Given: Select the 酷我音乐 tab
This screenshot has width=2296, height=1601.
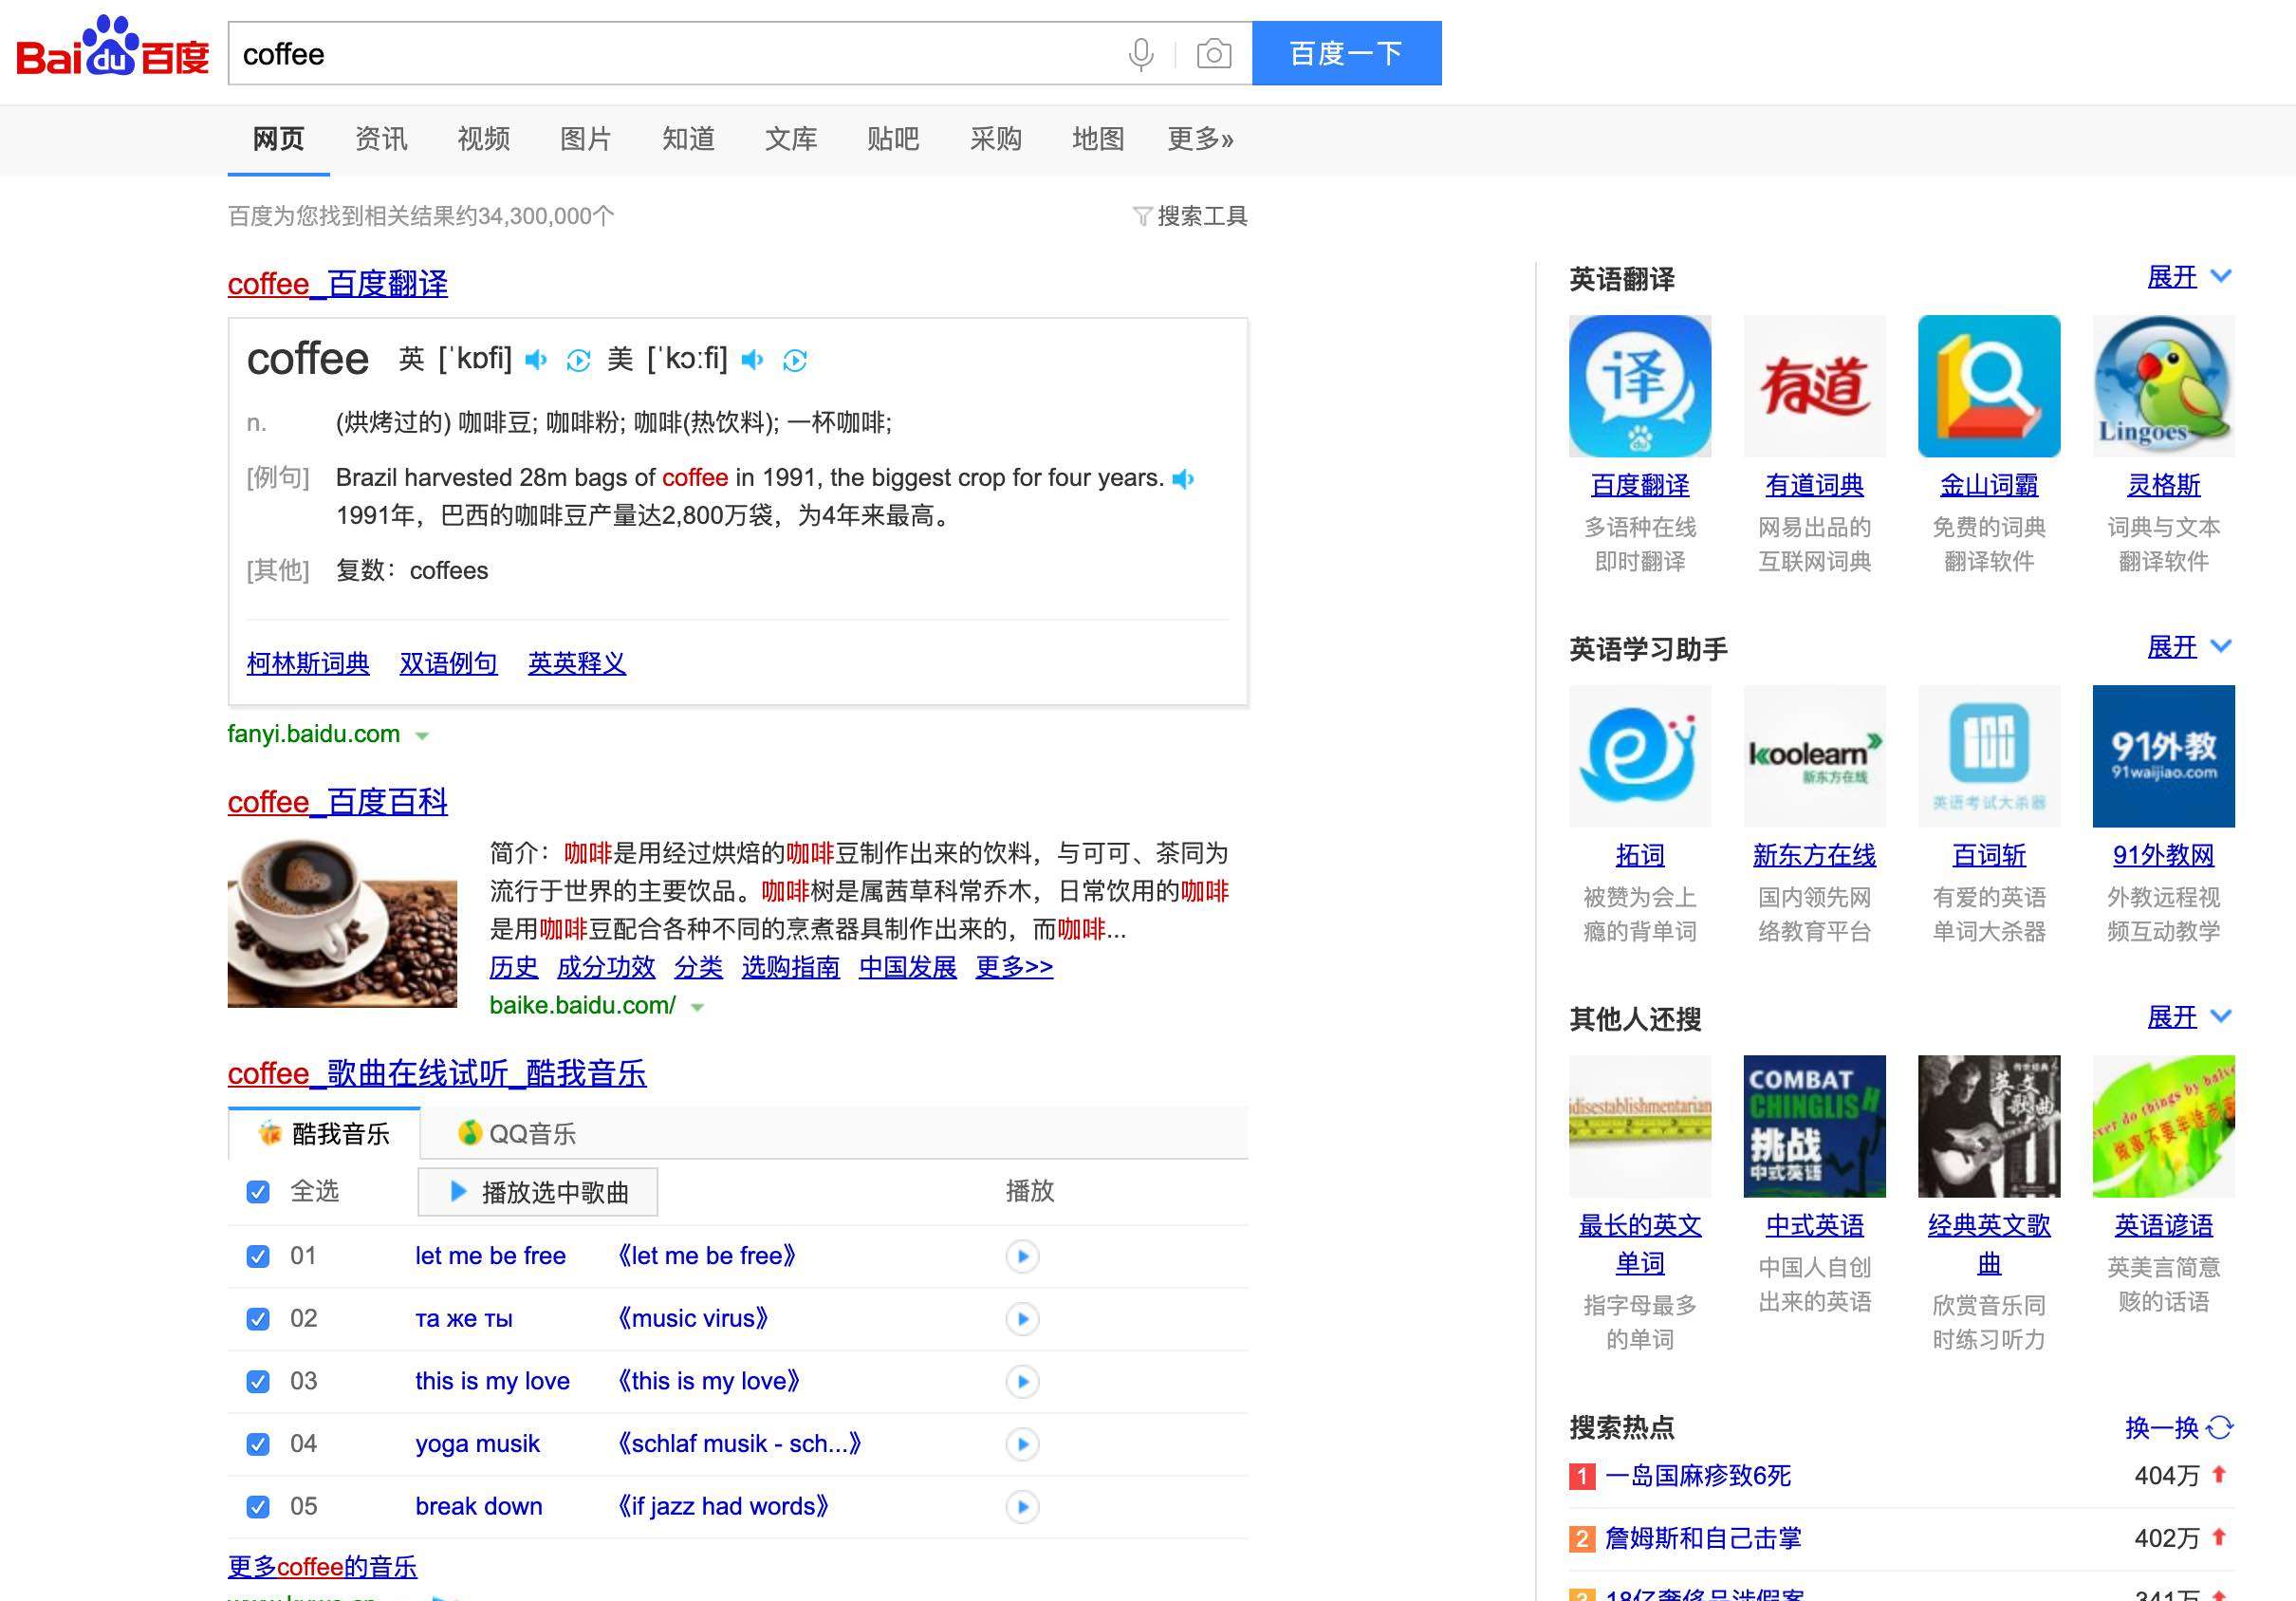Looking at the screenshot, I should pos(324,1134).
